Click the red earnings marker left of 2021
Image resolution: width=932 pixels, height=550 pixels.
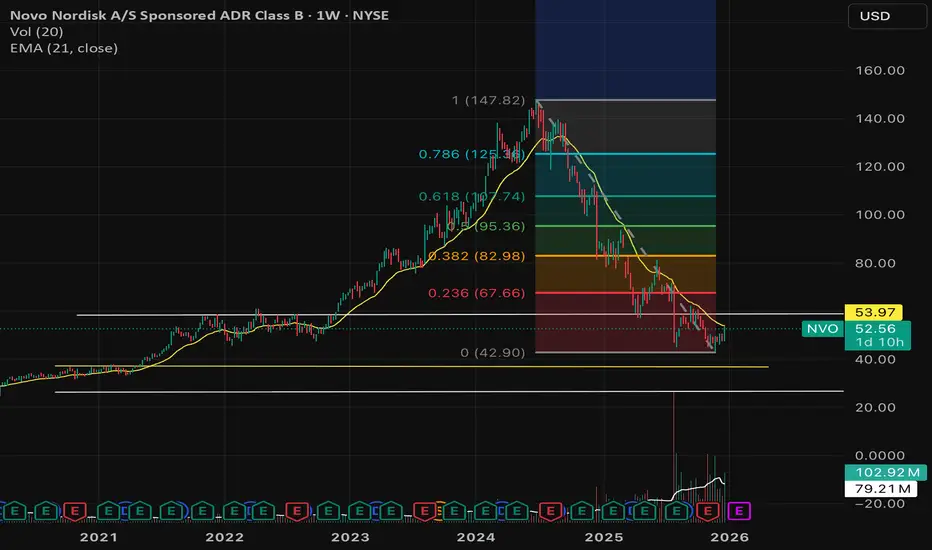tap(75, 511)
